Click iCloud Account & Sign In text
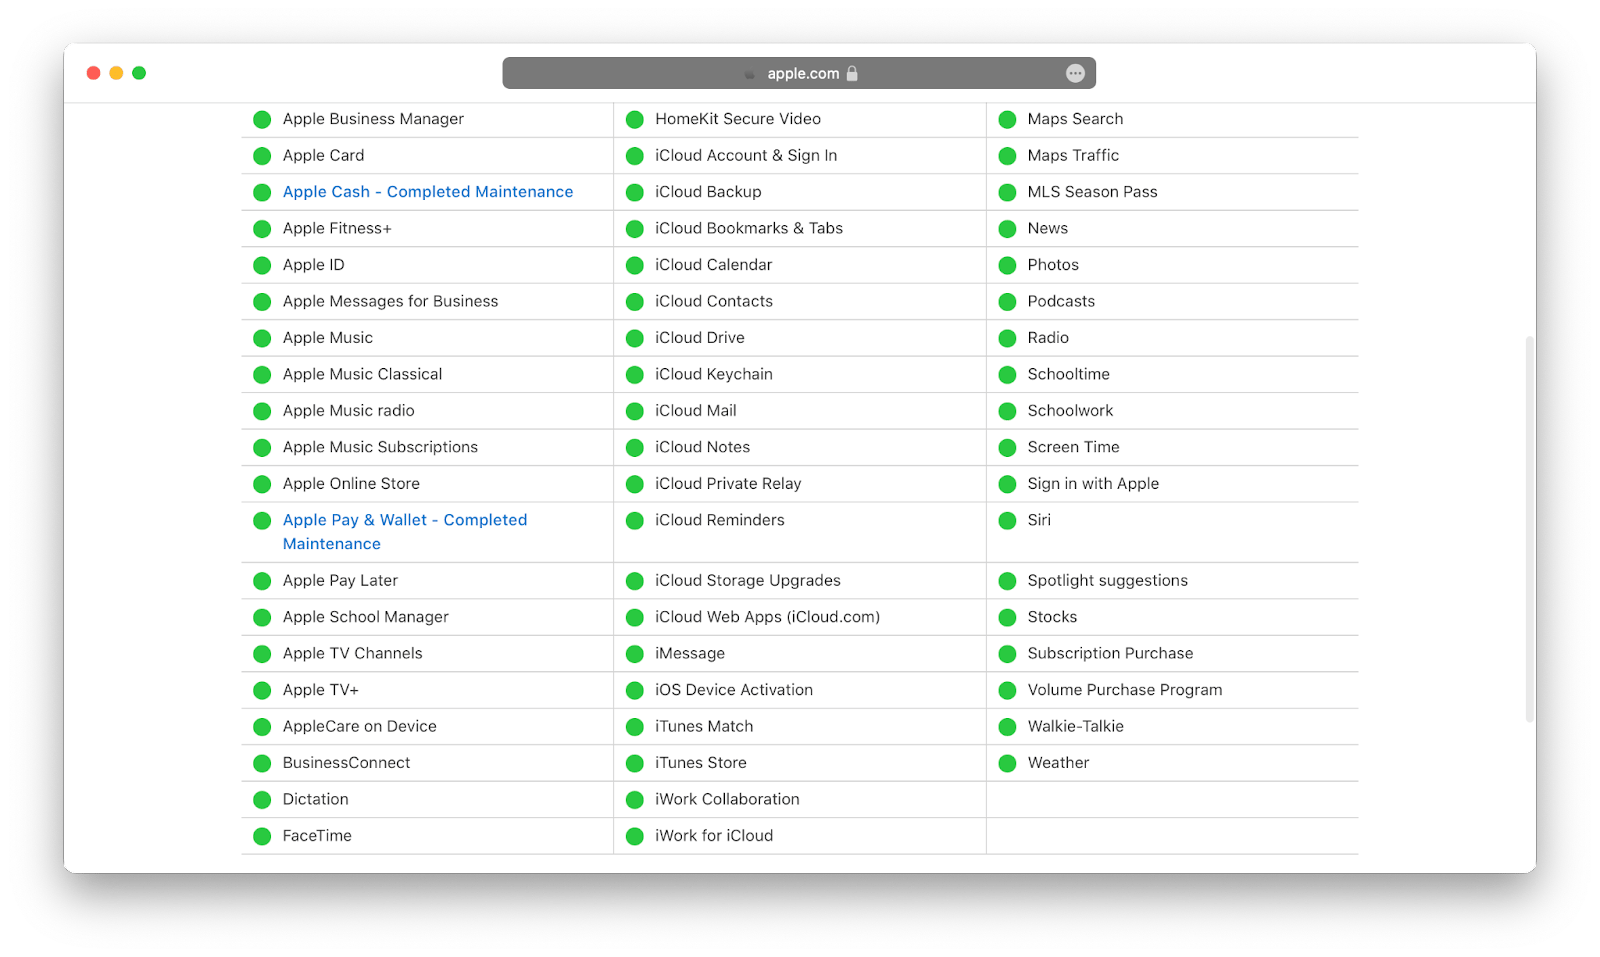Image resolution: width=1600 pixels, height=957 pixels. 746,155
